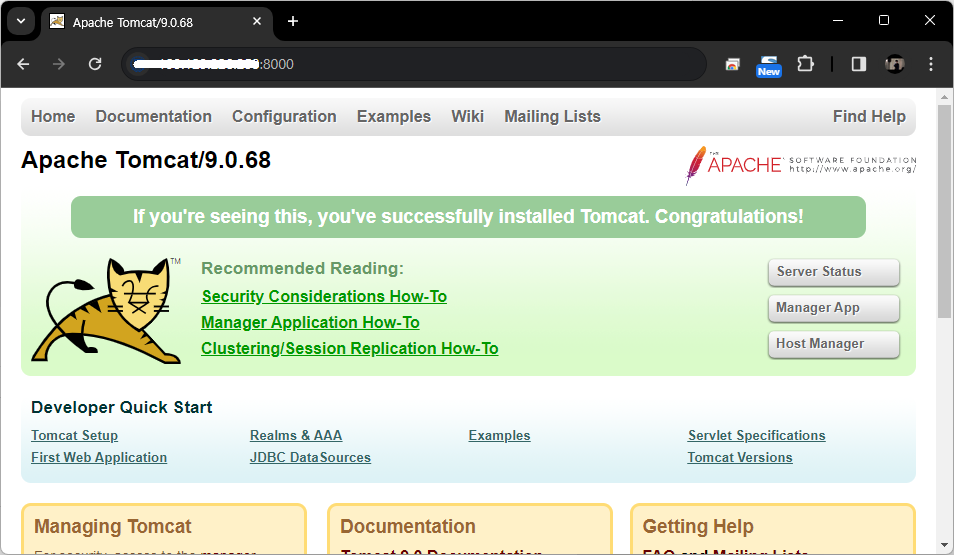954x555 pixels.
Task: Click the Host Manager button
Action: tap(834, 344)
